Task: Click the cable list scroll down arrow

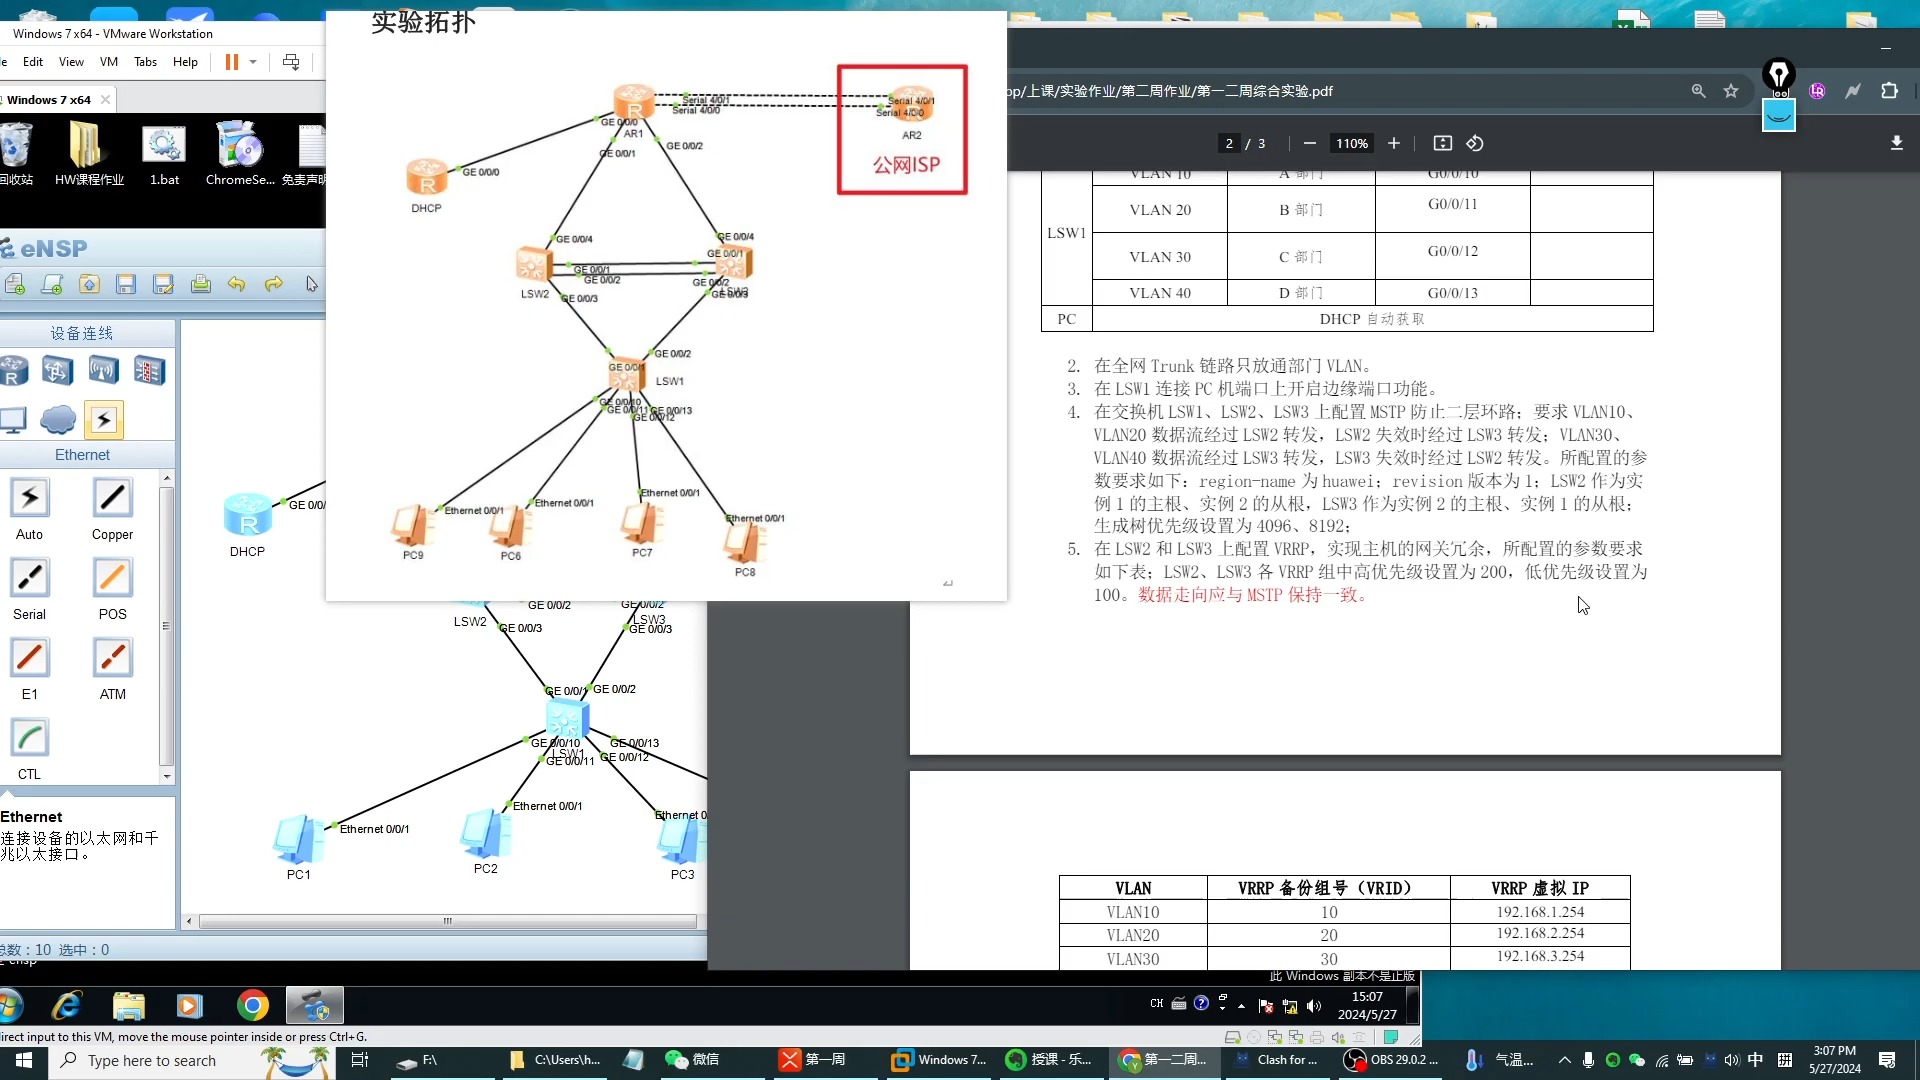Action: coord(167,776)
